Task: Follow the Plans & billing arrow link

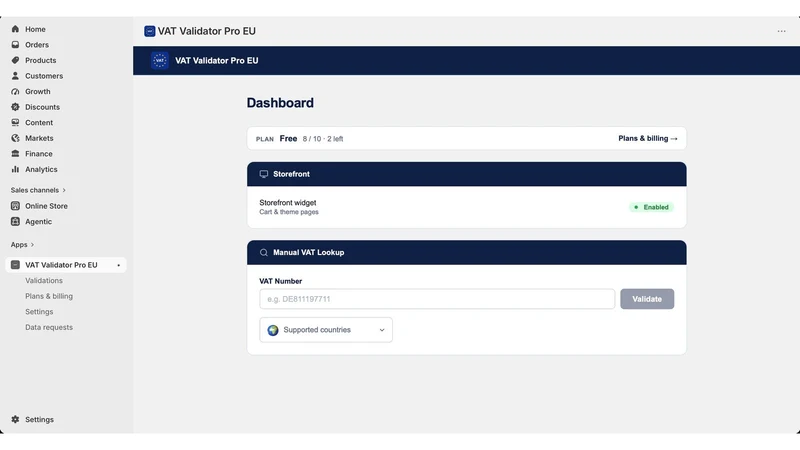Action: pyautogui.click(x=648, y=138)
